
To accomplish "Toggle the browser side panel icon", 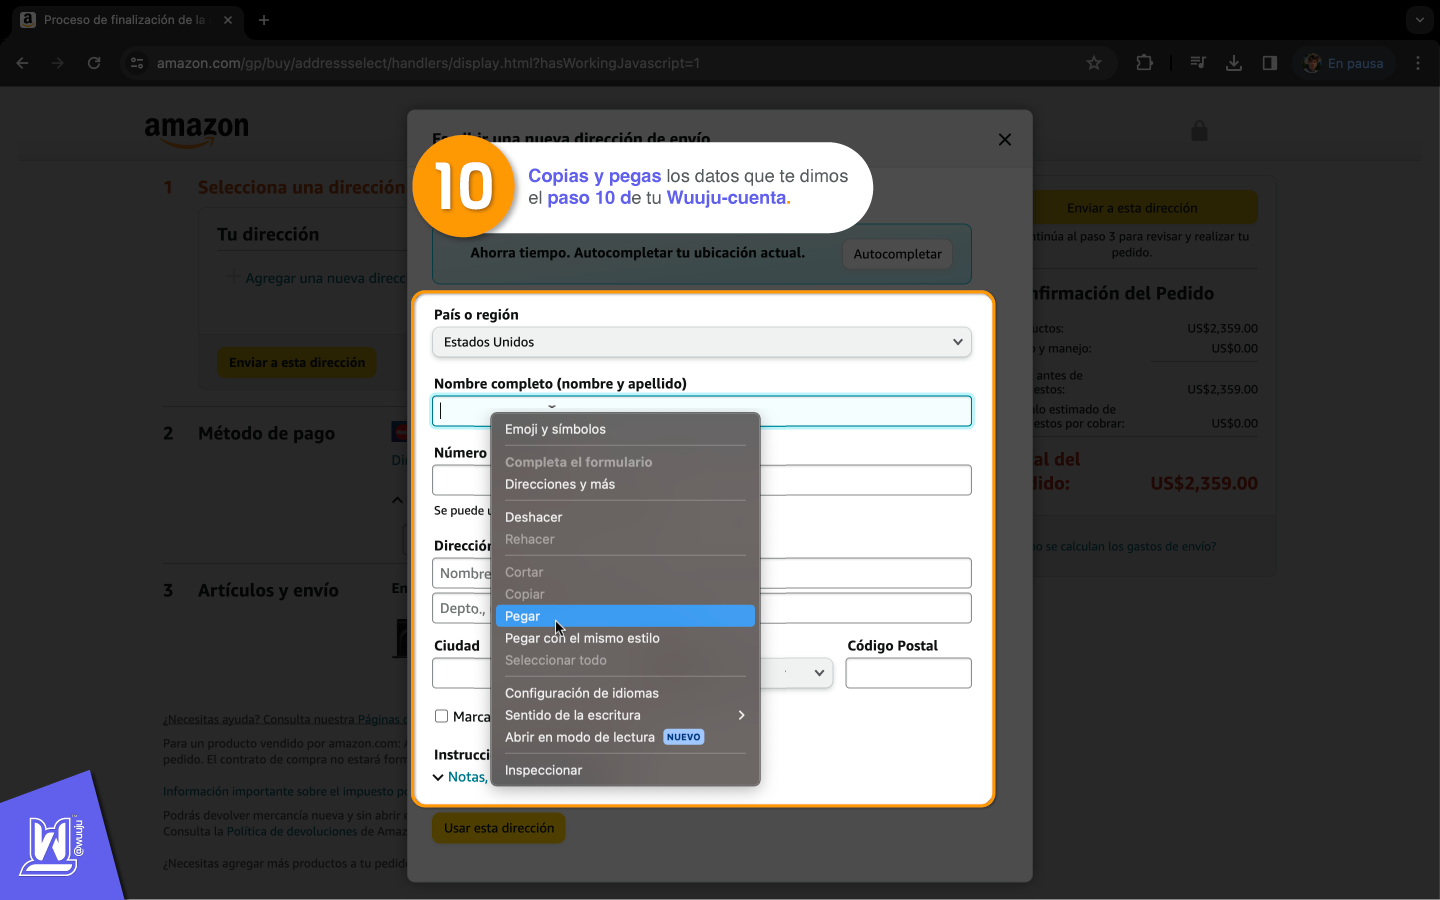I will click(1269, 63).
